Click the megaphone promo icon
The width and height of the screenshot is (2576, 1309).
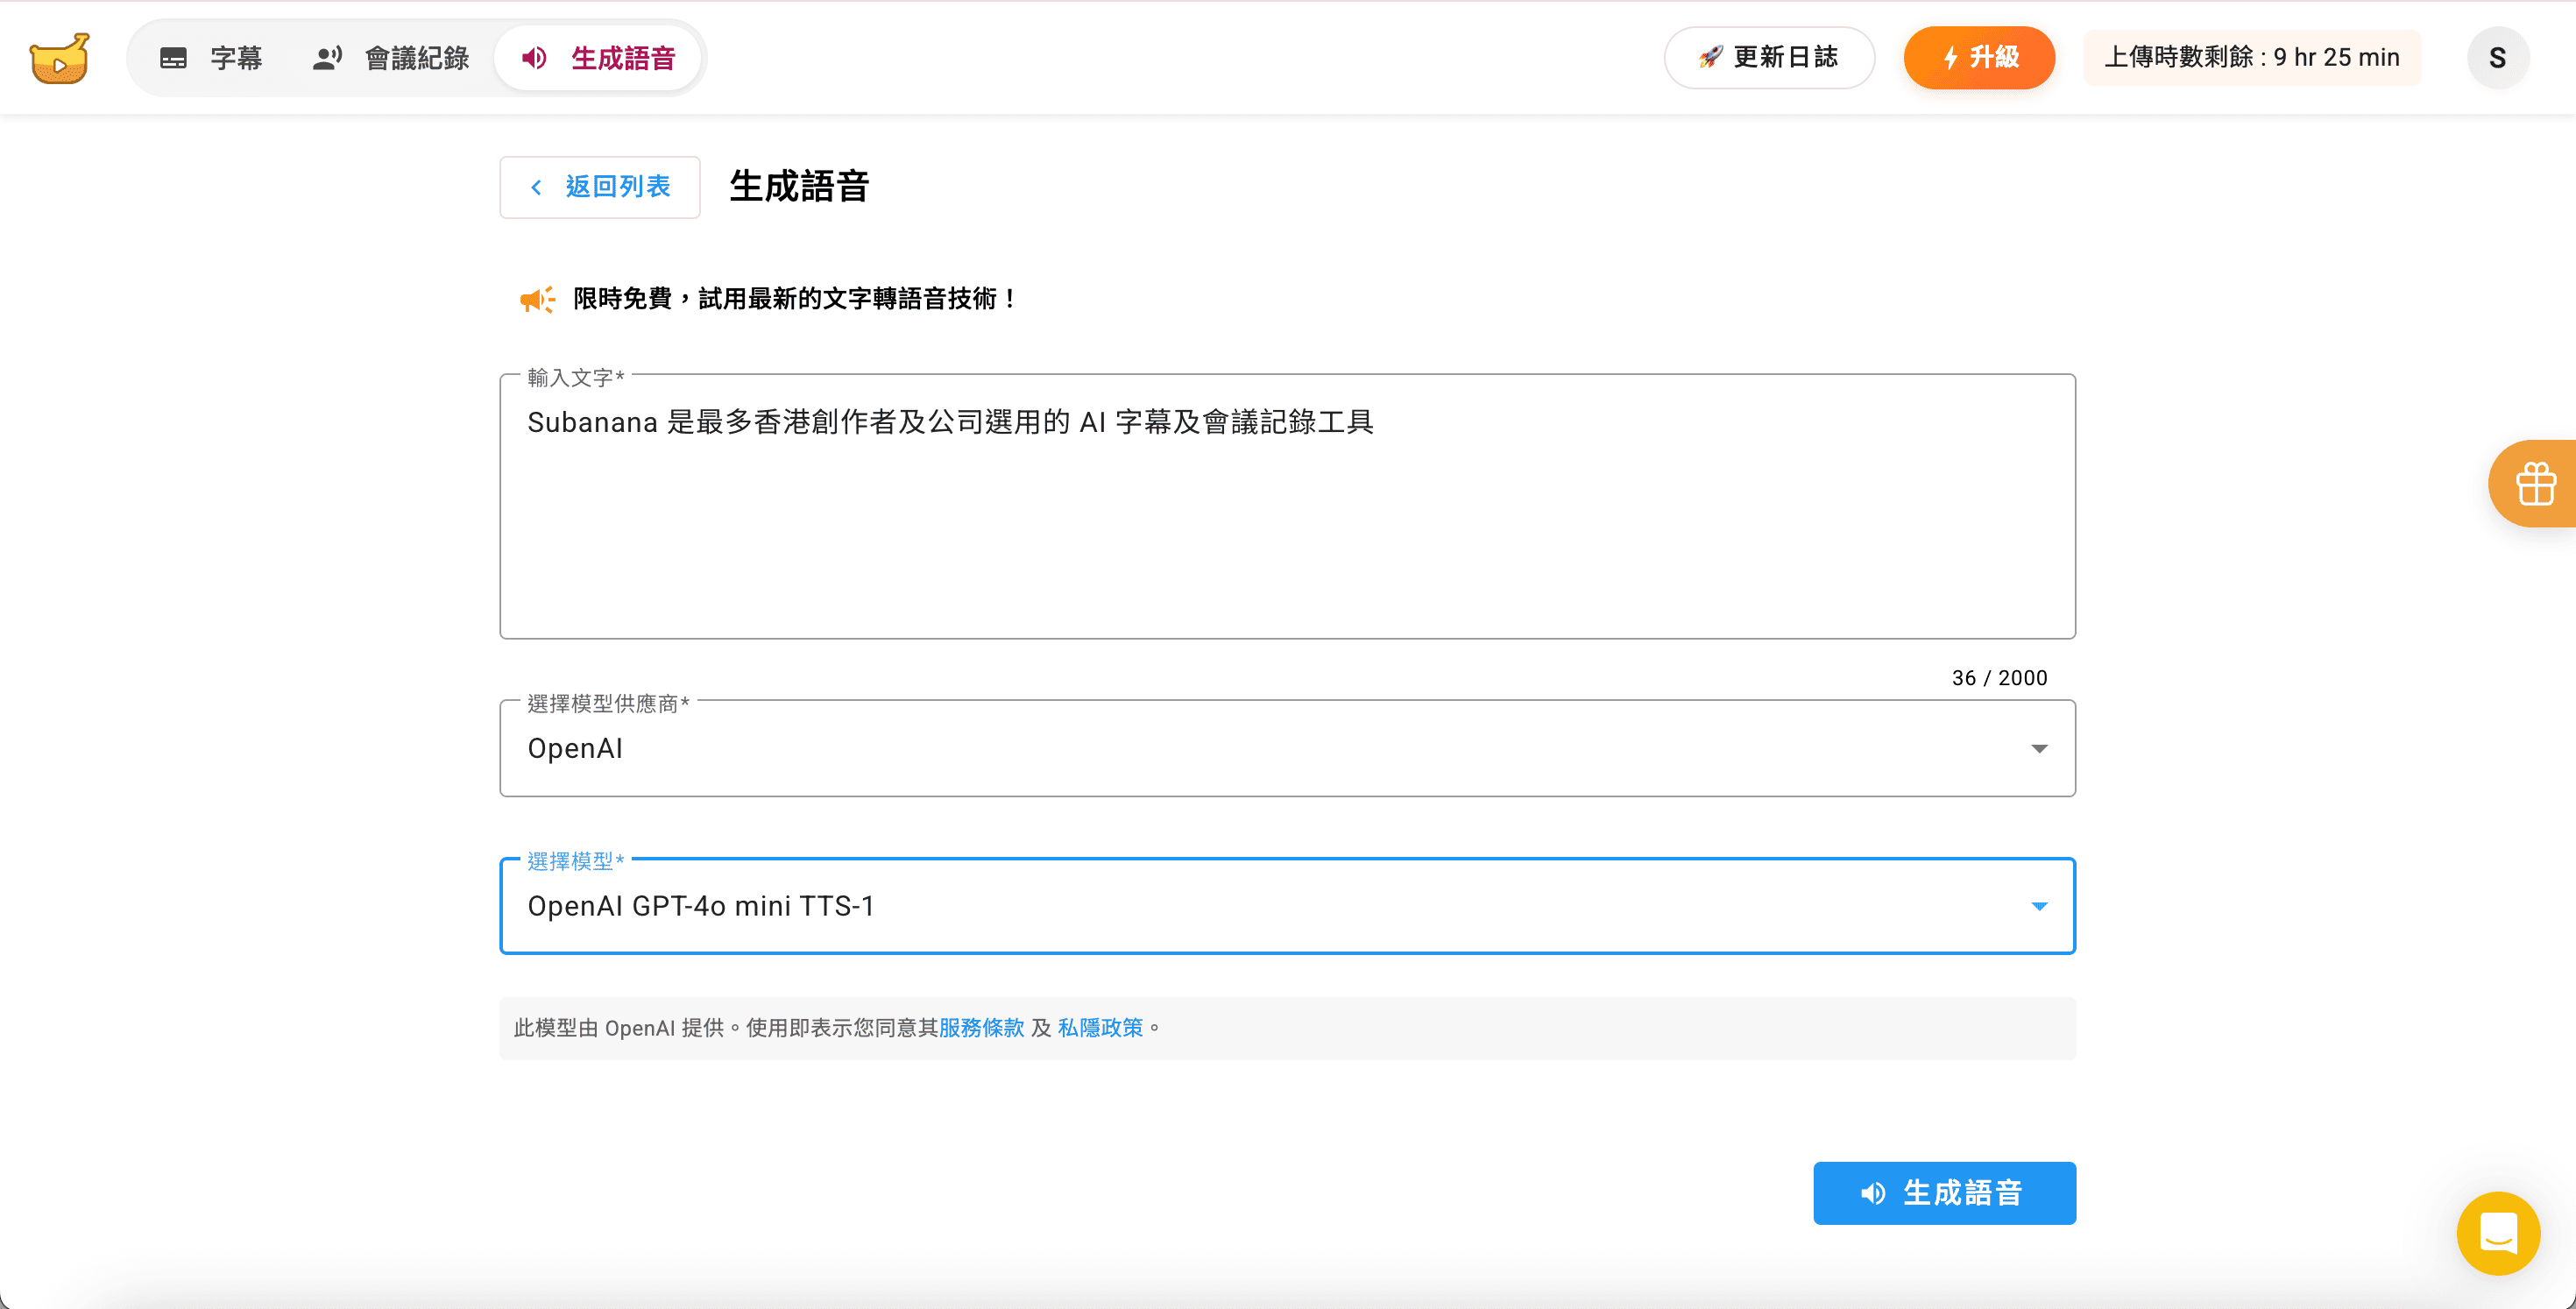[537, 299]
